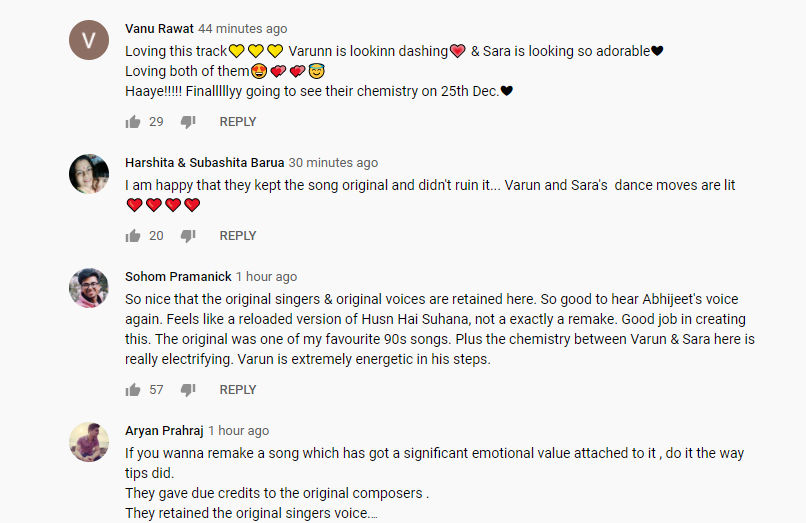The image size is (806, 523).
Task: Reply to Vanu Rawat's comment
Action: pyautogui.click(x=238, y=122)
